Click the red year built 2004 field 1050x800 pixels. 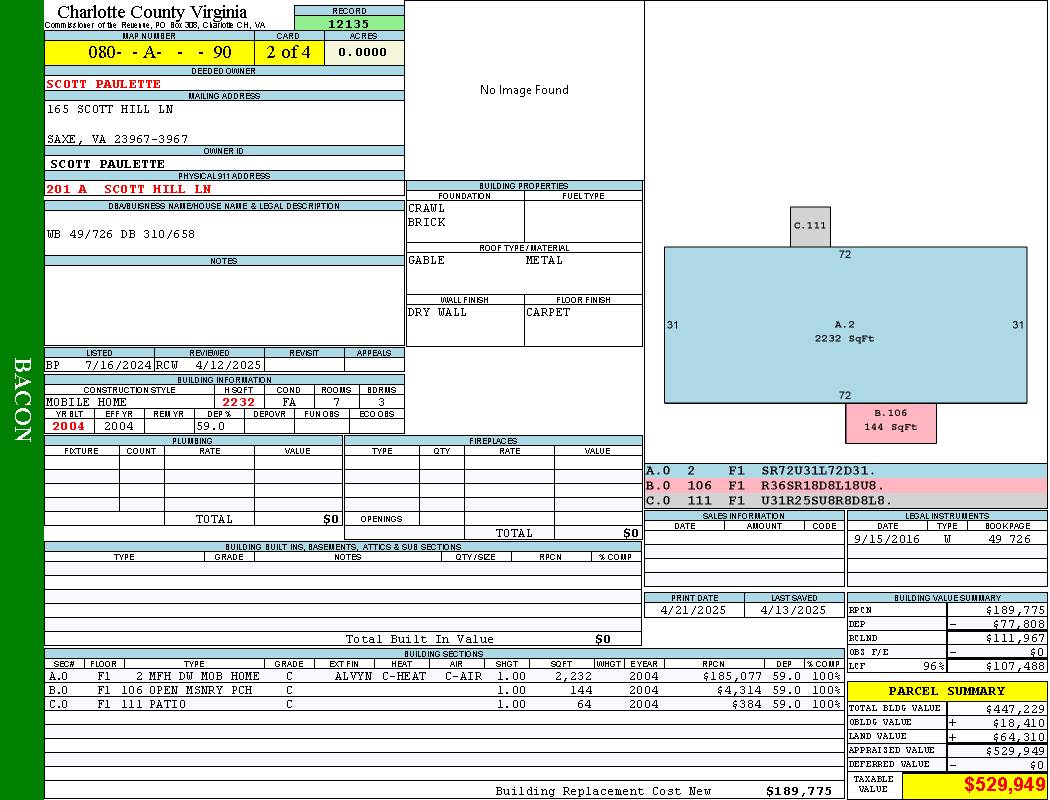[69, 426]
